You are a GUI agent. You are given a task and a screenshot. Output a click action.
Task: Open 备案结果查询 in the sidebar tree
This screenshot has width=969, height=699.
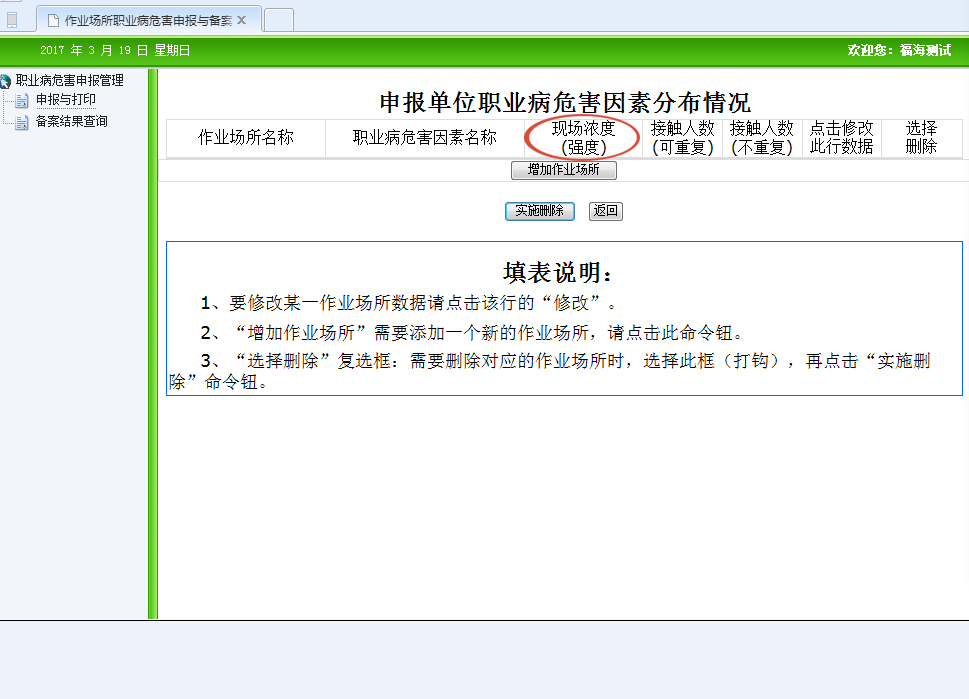click(x=71, y=122)
